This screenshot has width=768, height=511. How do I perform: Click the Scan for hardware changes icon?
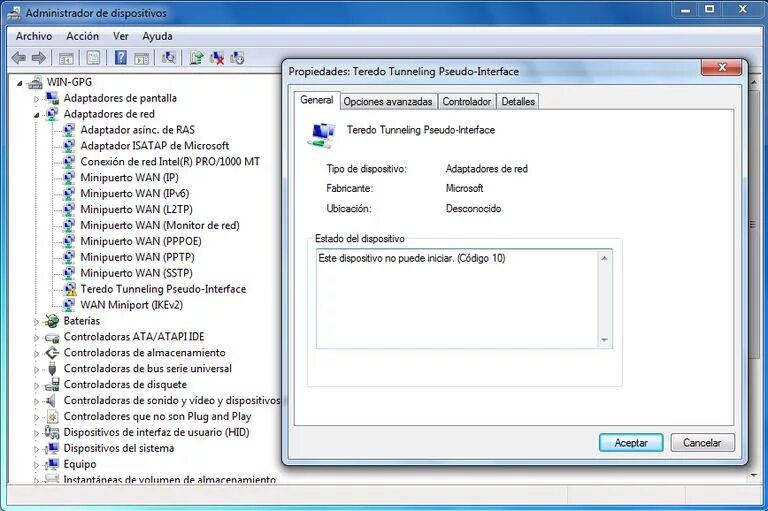[168, 58]
